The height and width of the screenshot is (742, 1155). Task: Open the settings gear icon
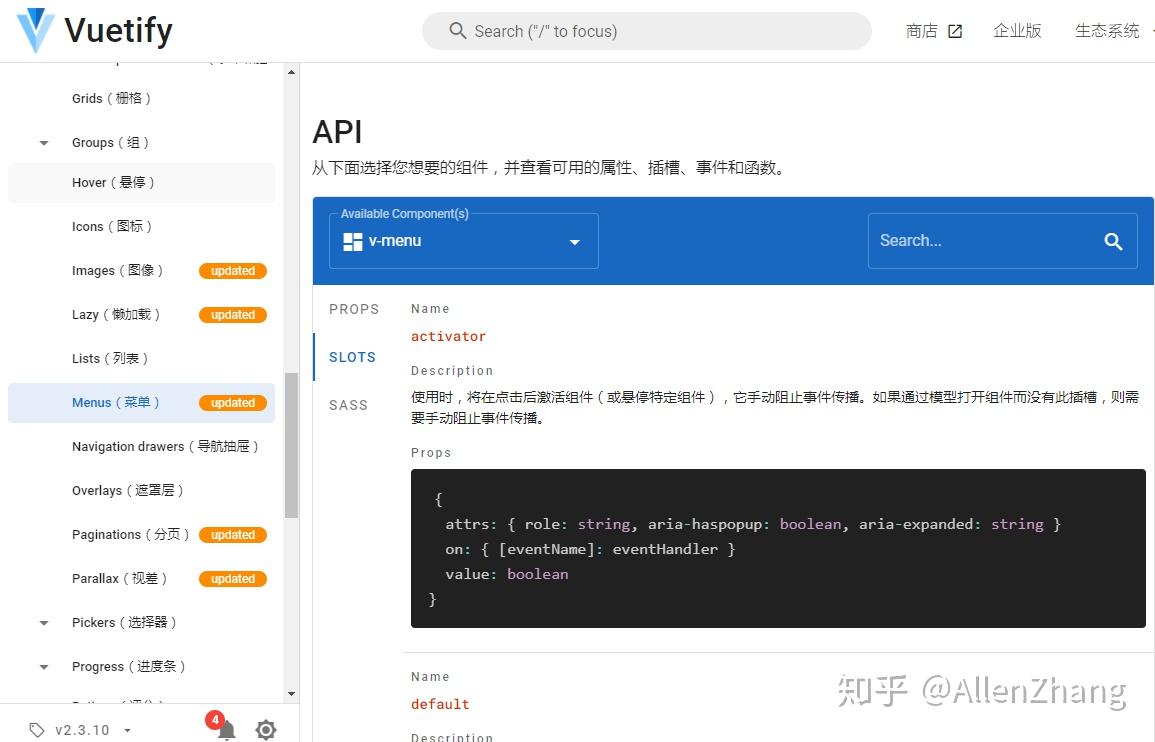[x=265, y=729]
